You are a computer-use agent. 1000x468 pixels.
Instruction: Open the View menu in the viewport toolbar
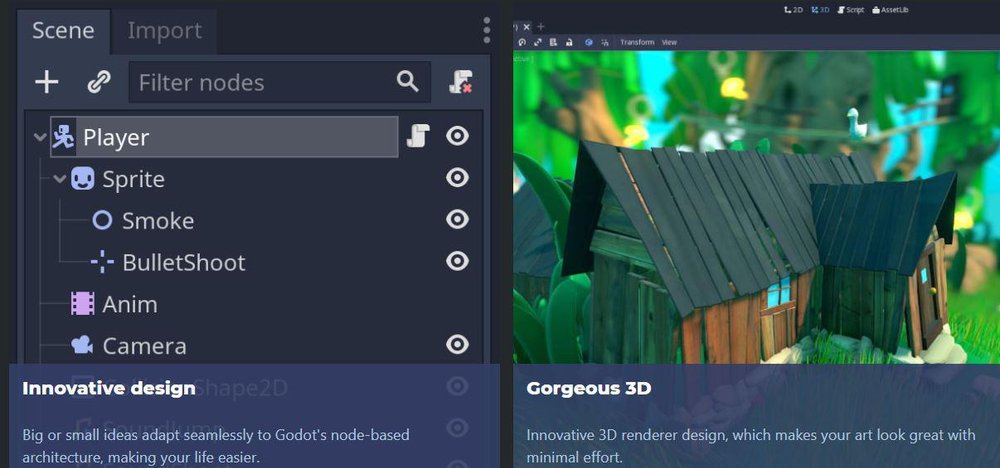coord(669,42)
